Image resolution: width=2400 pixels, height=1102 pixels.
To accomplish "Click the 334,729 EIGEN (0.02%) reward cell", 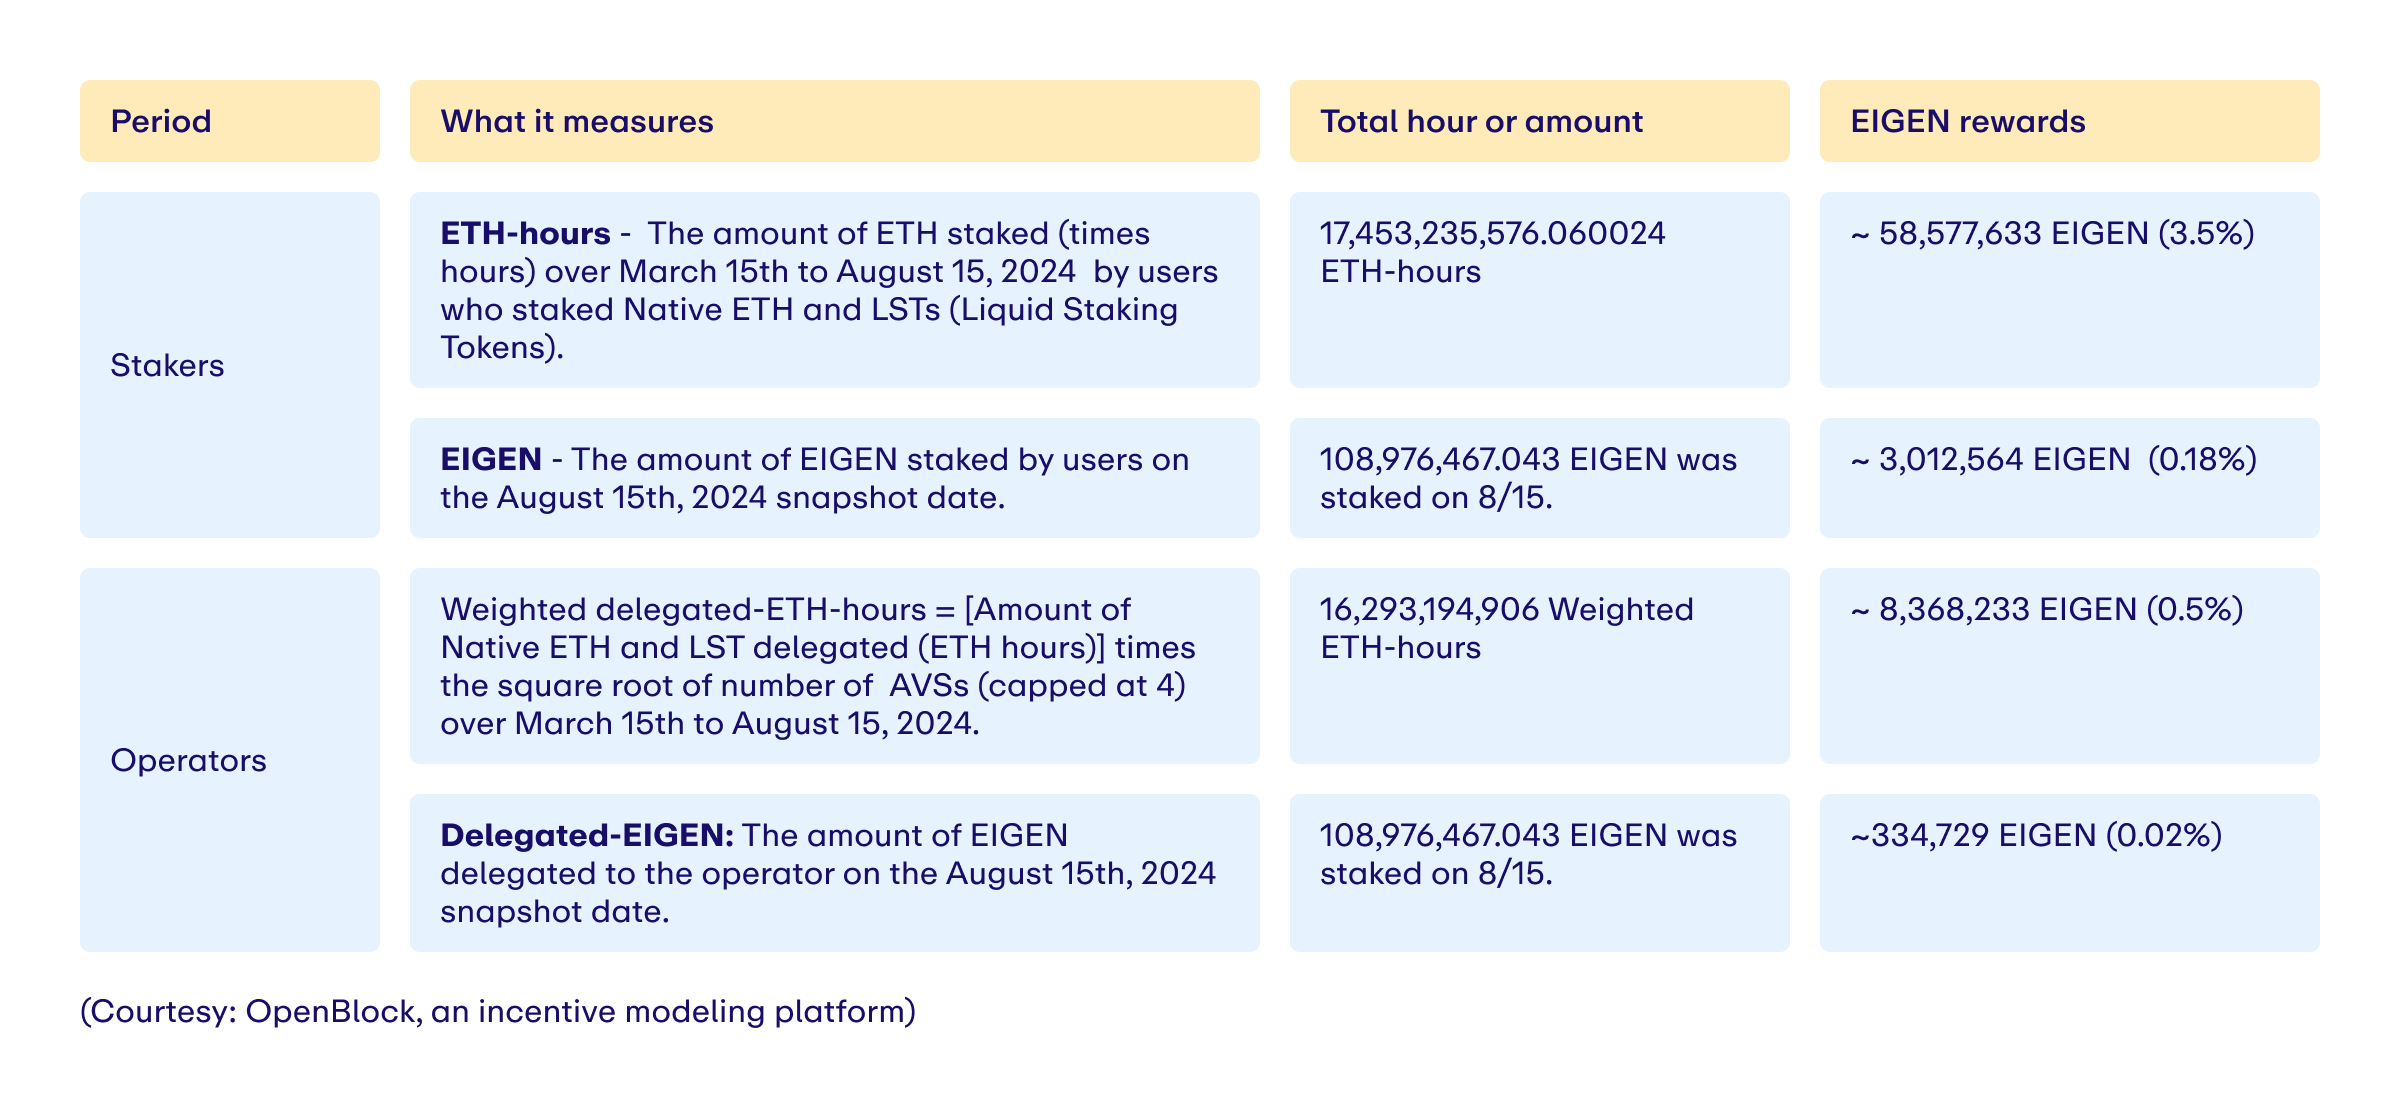I will [2070, 873].
